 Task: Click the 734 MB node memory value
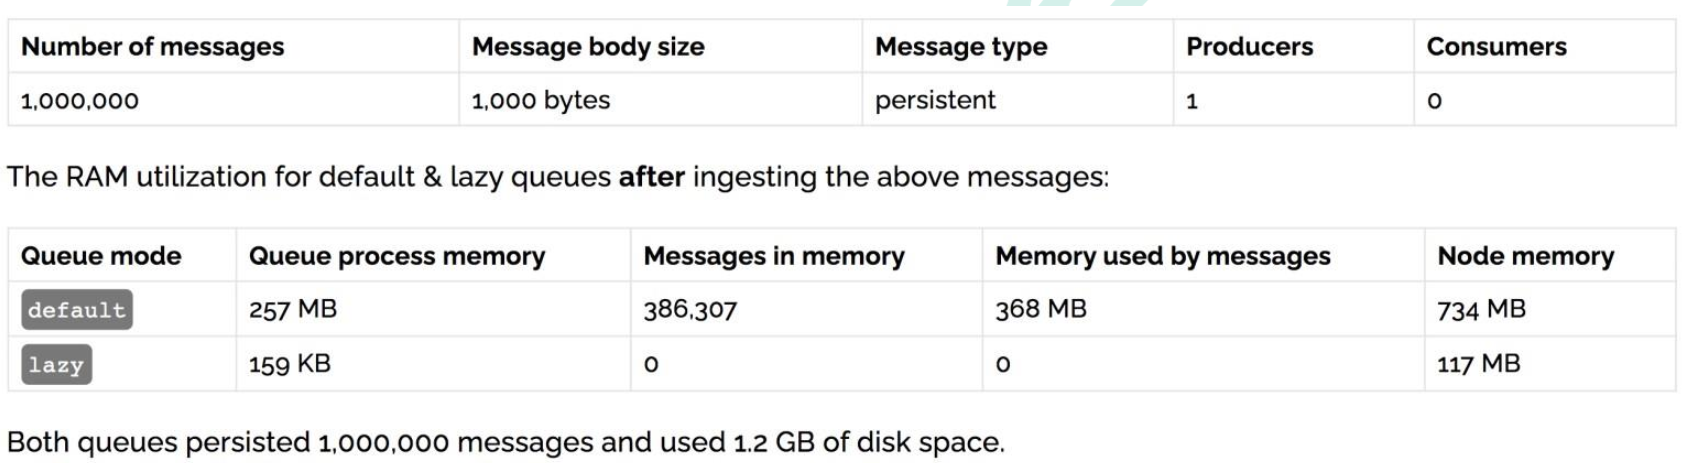coord(1481,310)
